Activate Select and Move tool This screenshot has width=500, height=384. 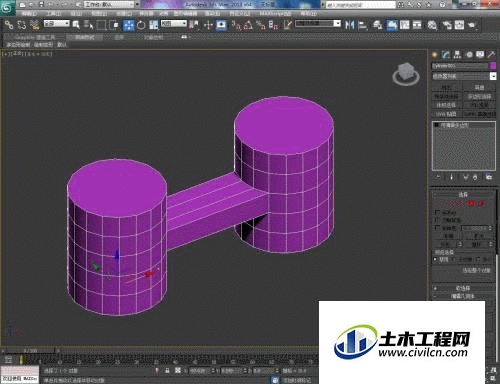[128, 25]
